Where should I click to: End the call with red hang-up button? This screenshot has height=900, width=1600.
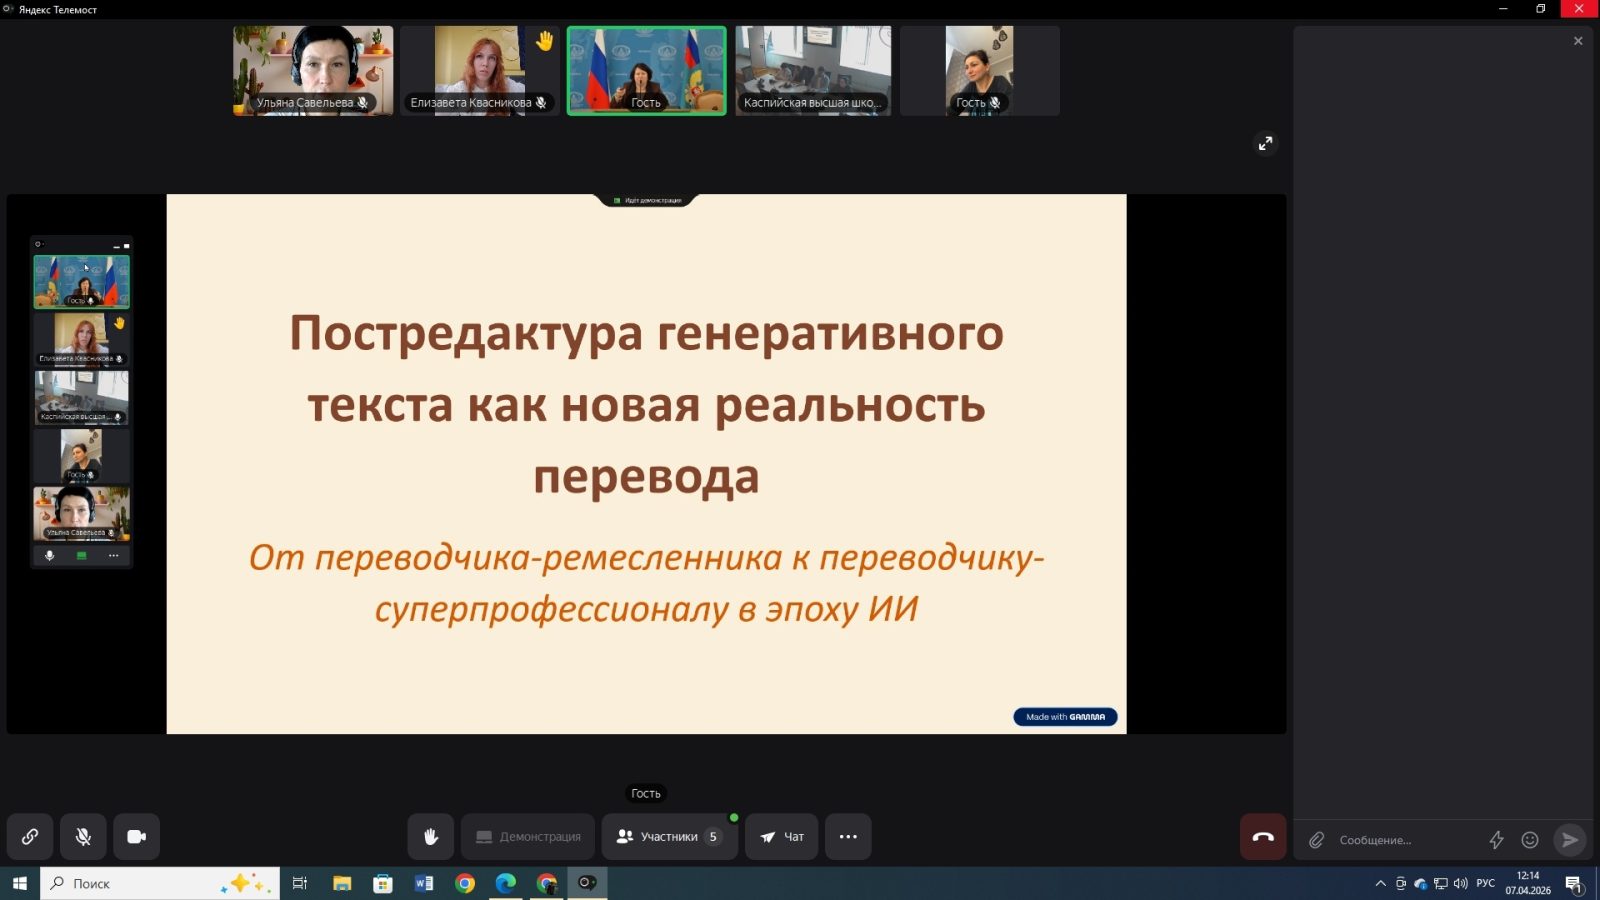(1263, 837)
